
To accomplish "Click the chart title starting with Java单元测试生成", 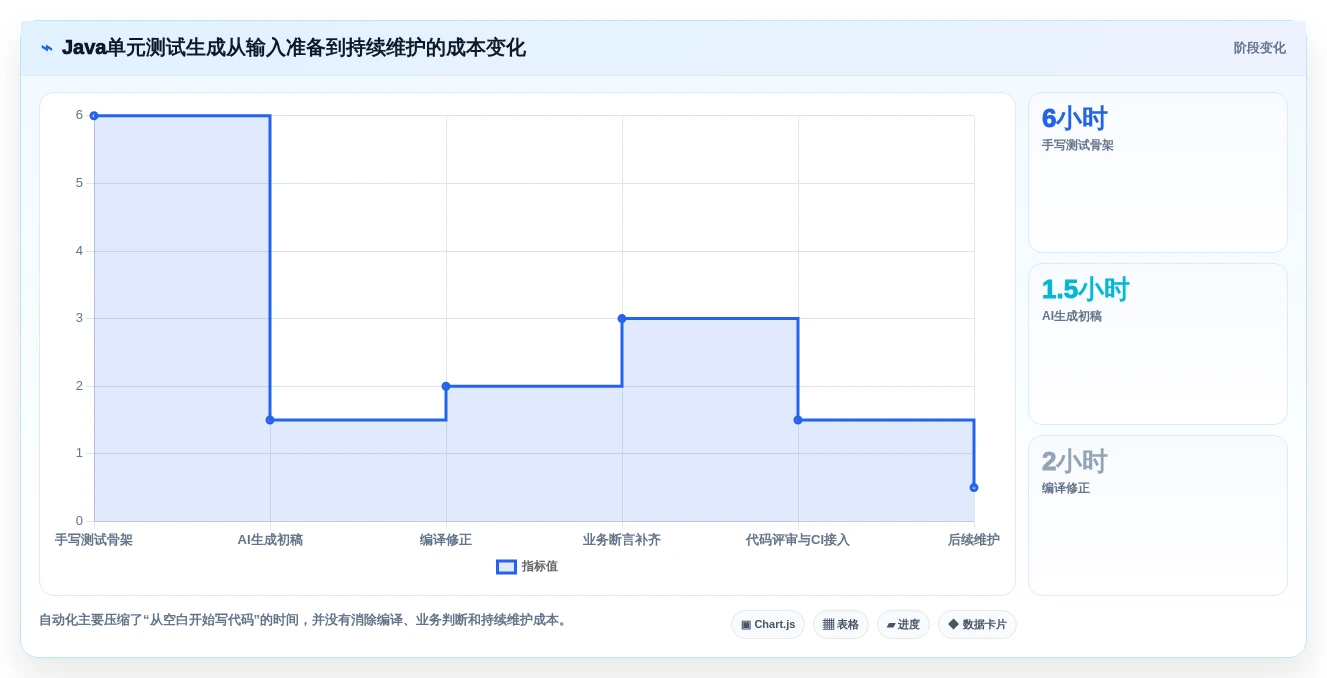I will (293, 48).
